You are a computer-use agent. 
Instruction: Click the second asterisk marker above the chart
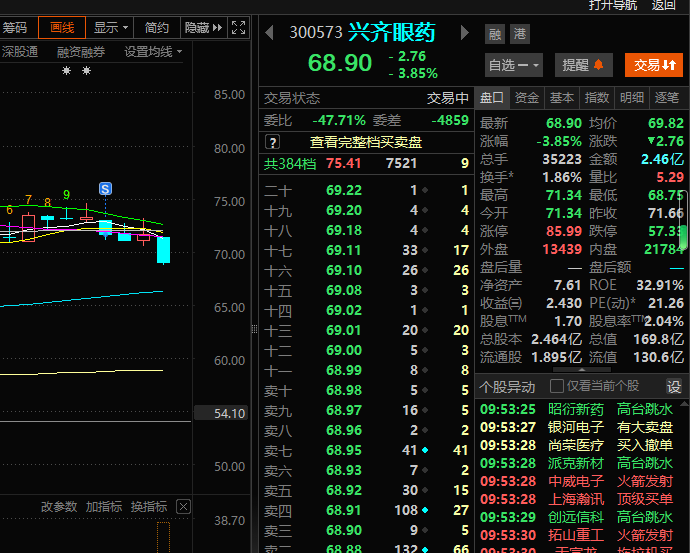pyautogui.click(x=87, y=70)
